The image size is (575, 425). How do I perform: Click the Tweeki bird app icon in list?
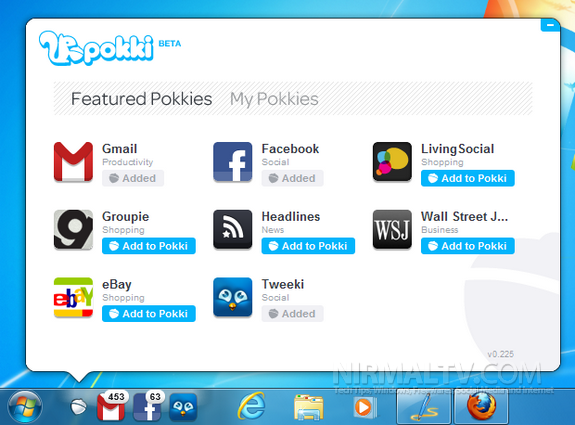[x=232, y=297]
